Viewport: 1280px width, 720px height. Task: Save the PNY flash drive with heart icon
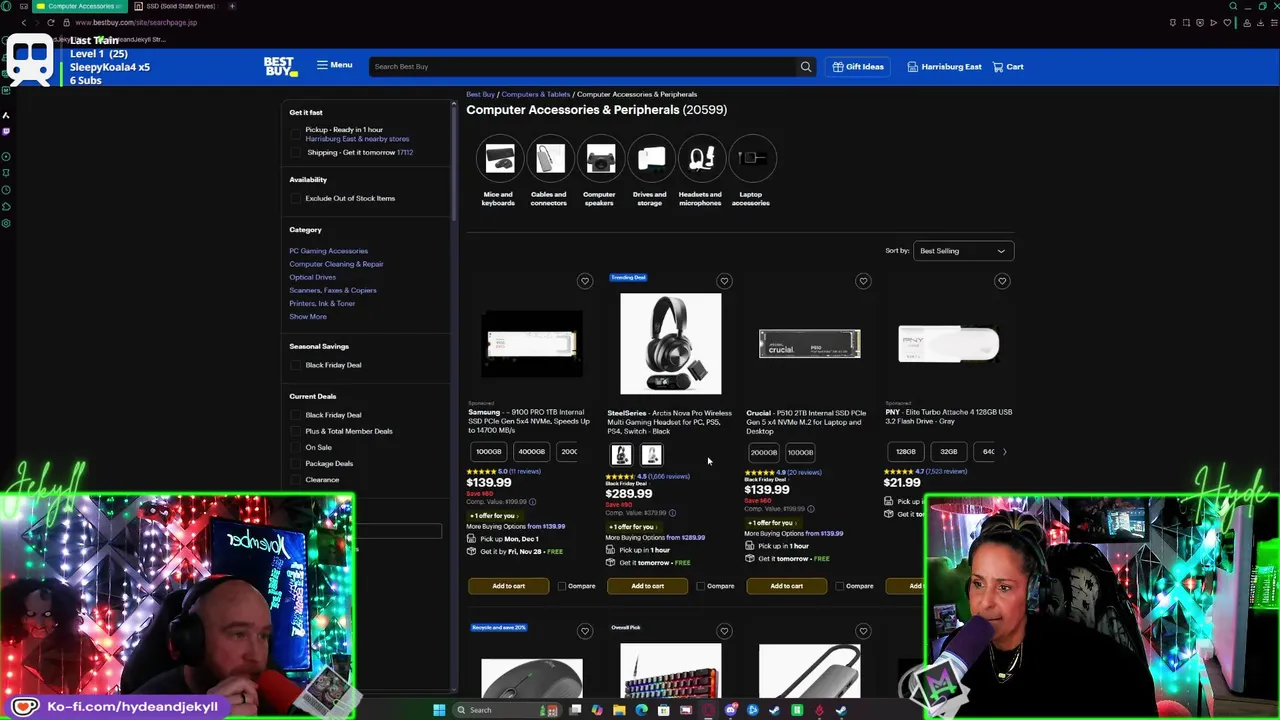pyautogui.click(x=1002, y=281)
